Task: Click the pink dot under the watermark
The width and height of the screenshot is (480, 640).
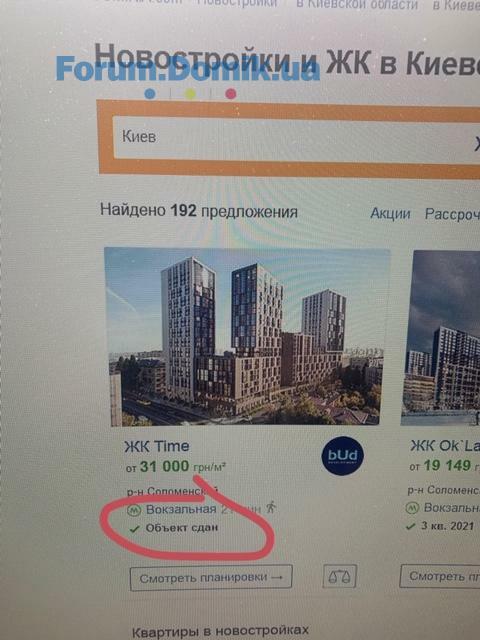Action: pyautogui.click(x=231, y=94)
